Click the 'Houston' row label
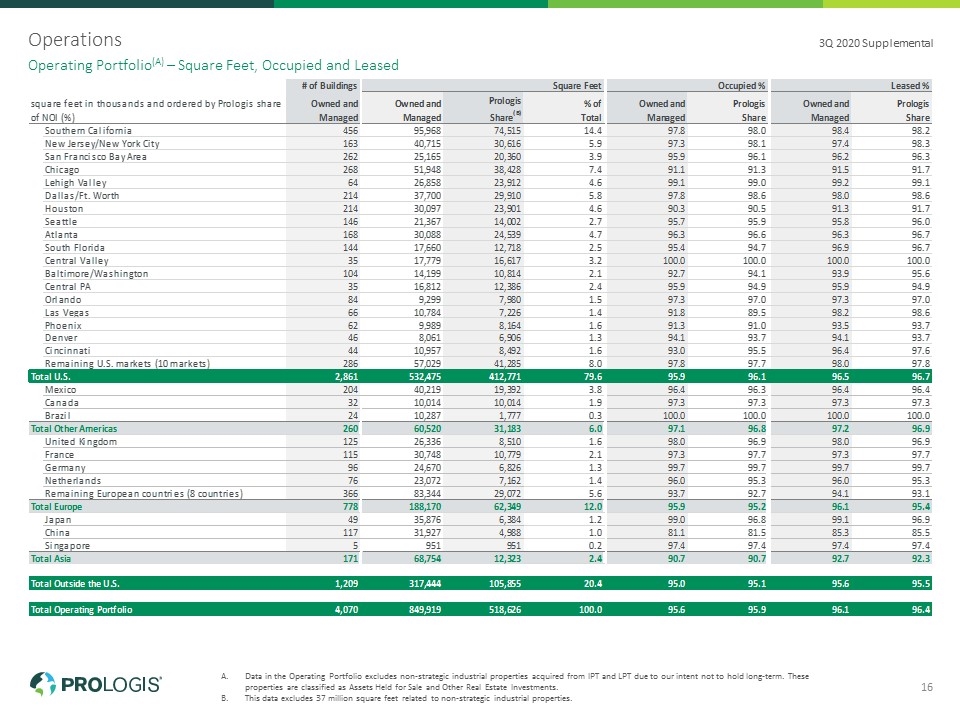The image size is (960, 720). click(64, 209)
